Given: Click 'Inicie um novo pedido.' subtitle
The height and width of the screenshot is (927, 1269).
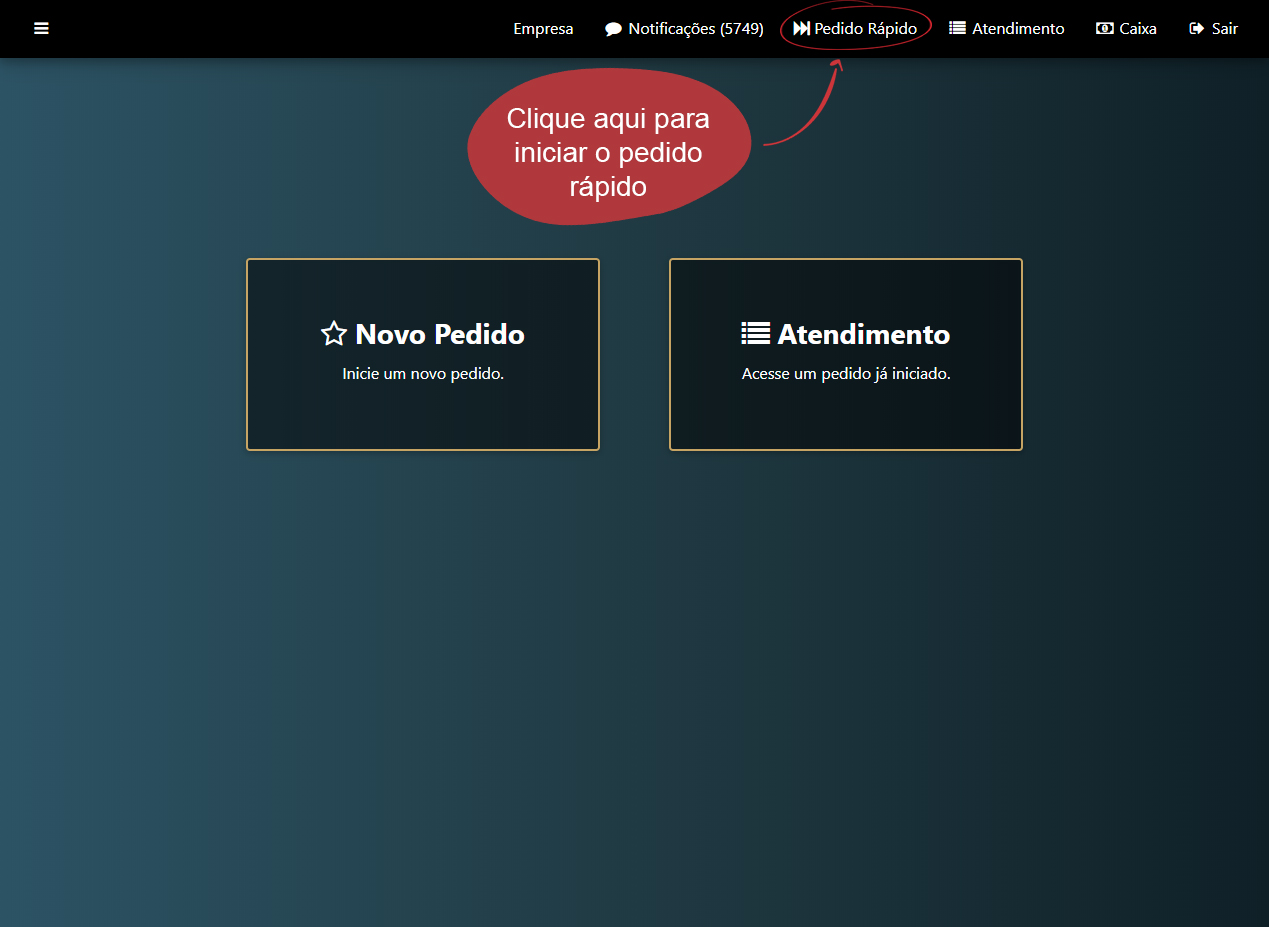Looking at the screenshot, I should (423, 374).
